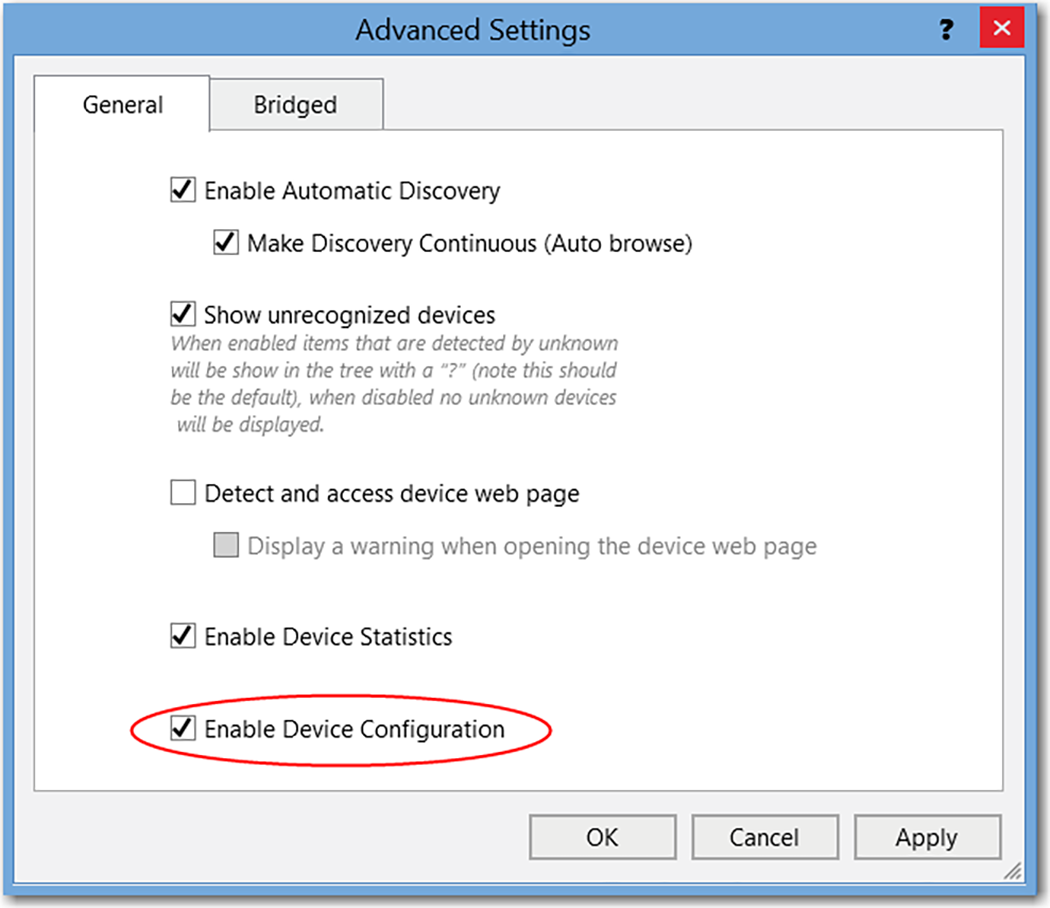The image size is (1050, 908).
Task: Confirm settings with the OK button
Action: [x=602, y=837]
